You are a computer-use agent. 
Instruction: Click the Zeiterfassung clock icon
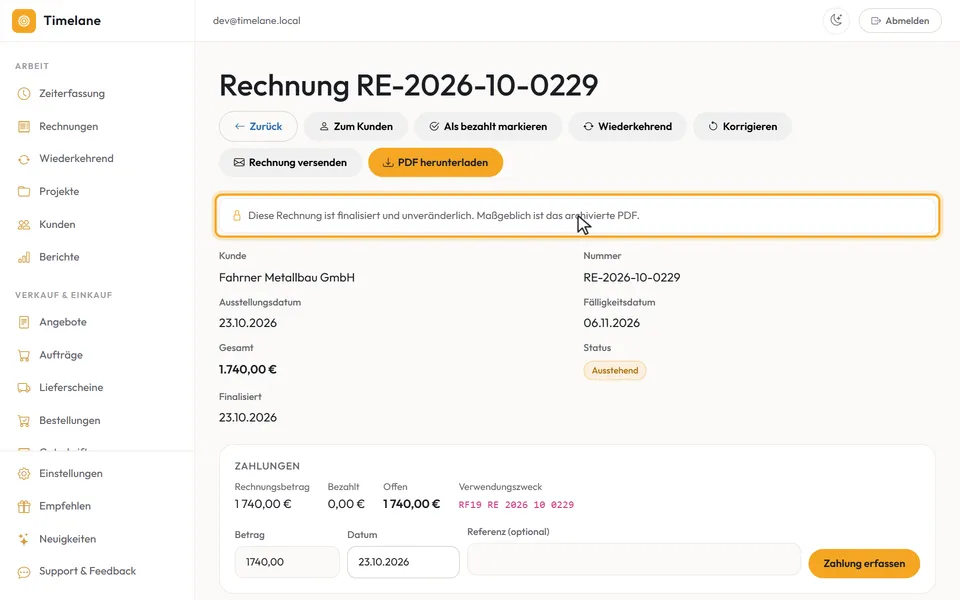pyautogui.click(x=24, y=94)
